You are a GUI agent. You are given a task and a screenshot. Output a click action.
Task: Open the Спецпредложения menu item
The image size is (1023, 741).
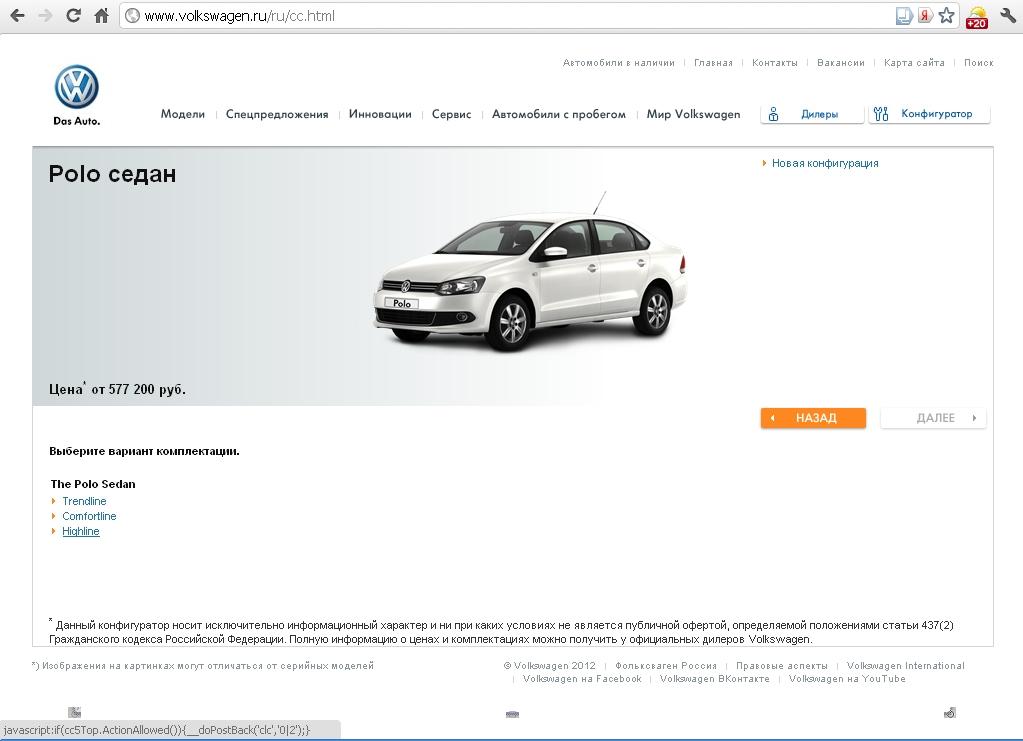(x=277, y=114)
